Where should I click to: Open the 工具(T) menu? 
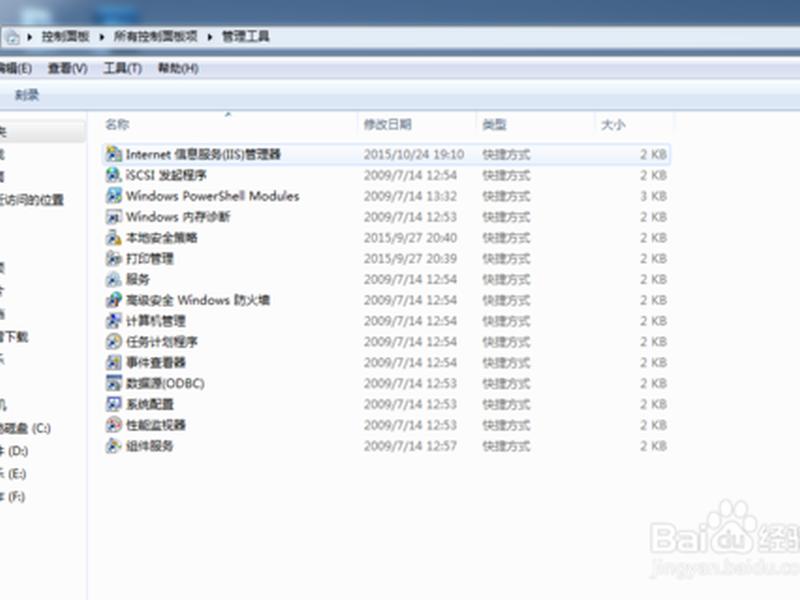point(122,68)
